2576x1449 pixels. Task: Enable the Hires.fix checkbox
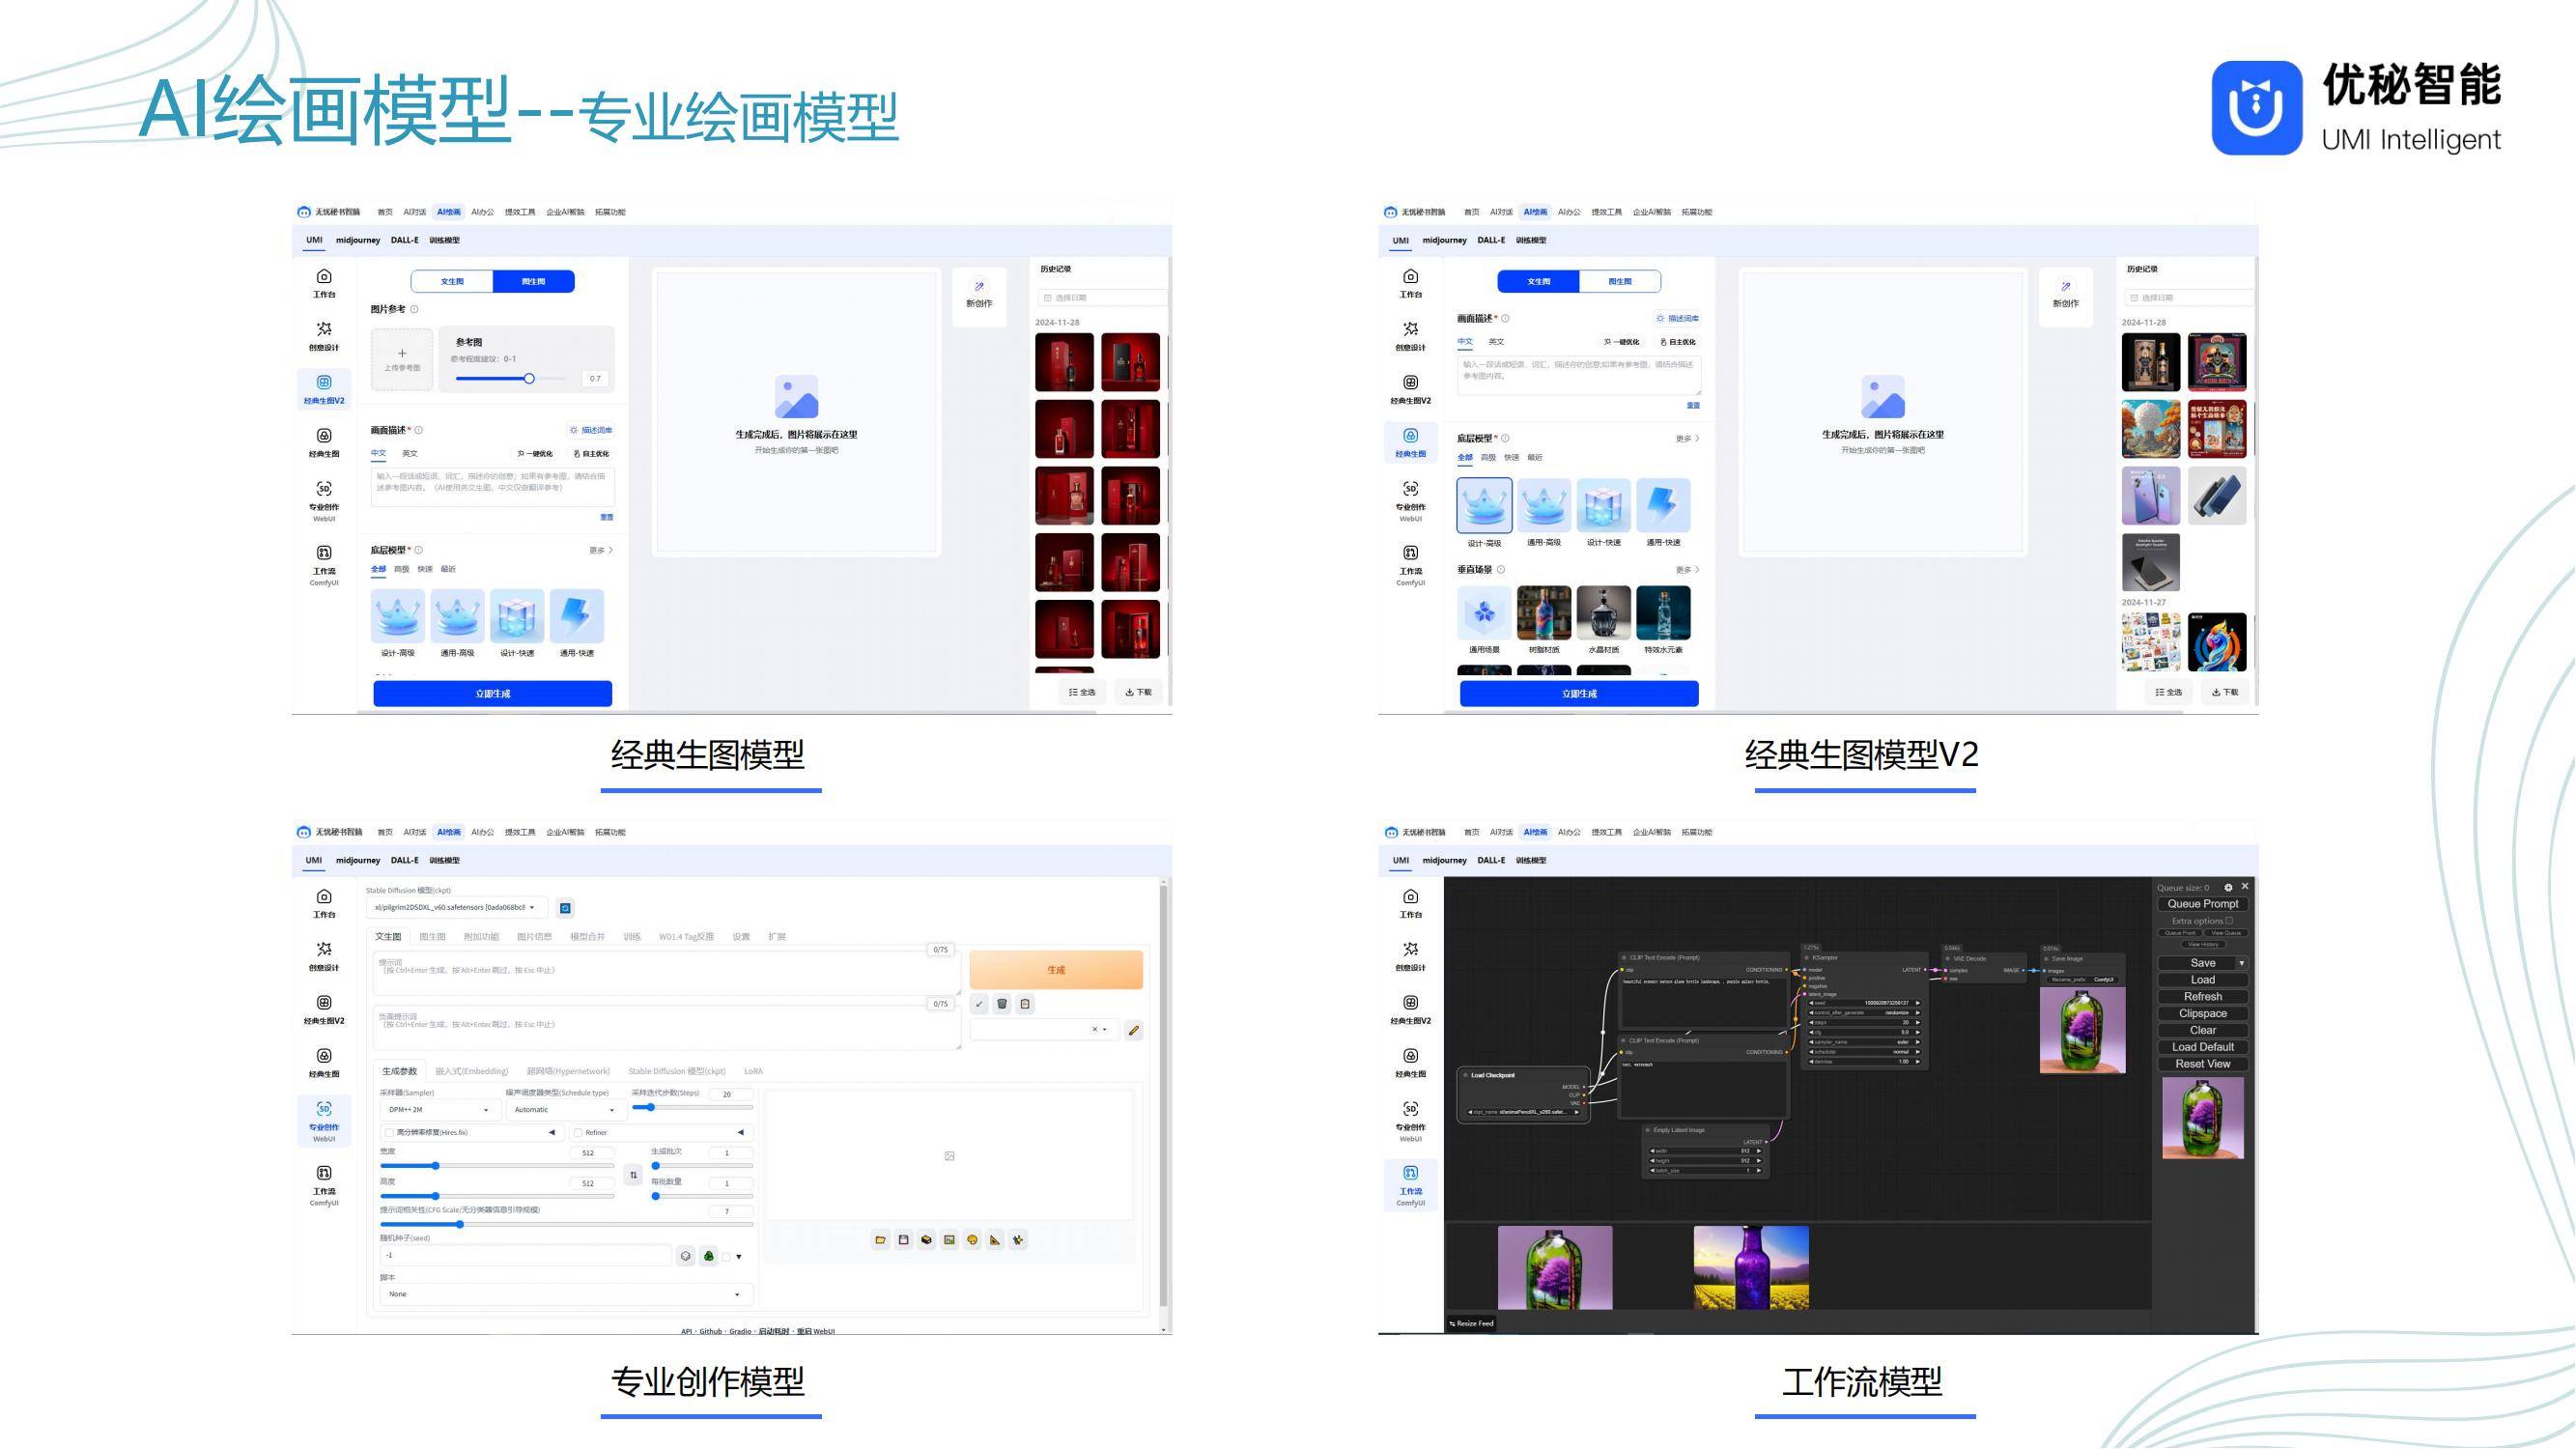coord(389,1133)
